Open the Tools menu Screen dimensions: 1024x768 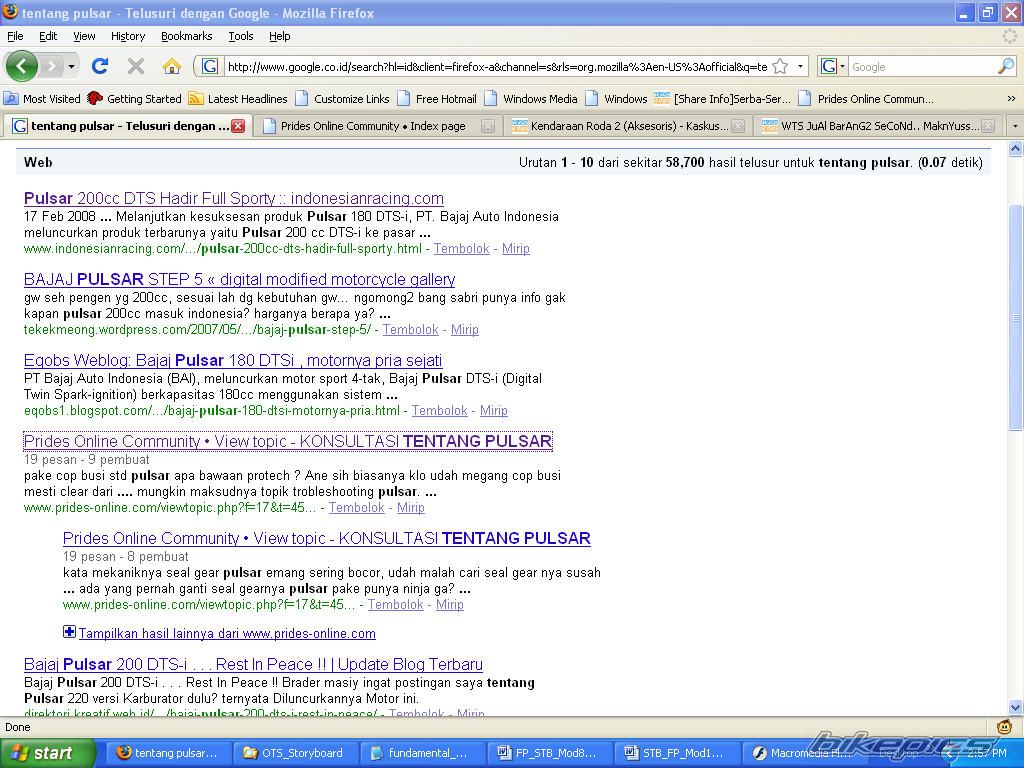[x=240, y=36]
